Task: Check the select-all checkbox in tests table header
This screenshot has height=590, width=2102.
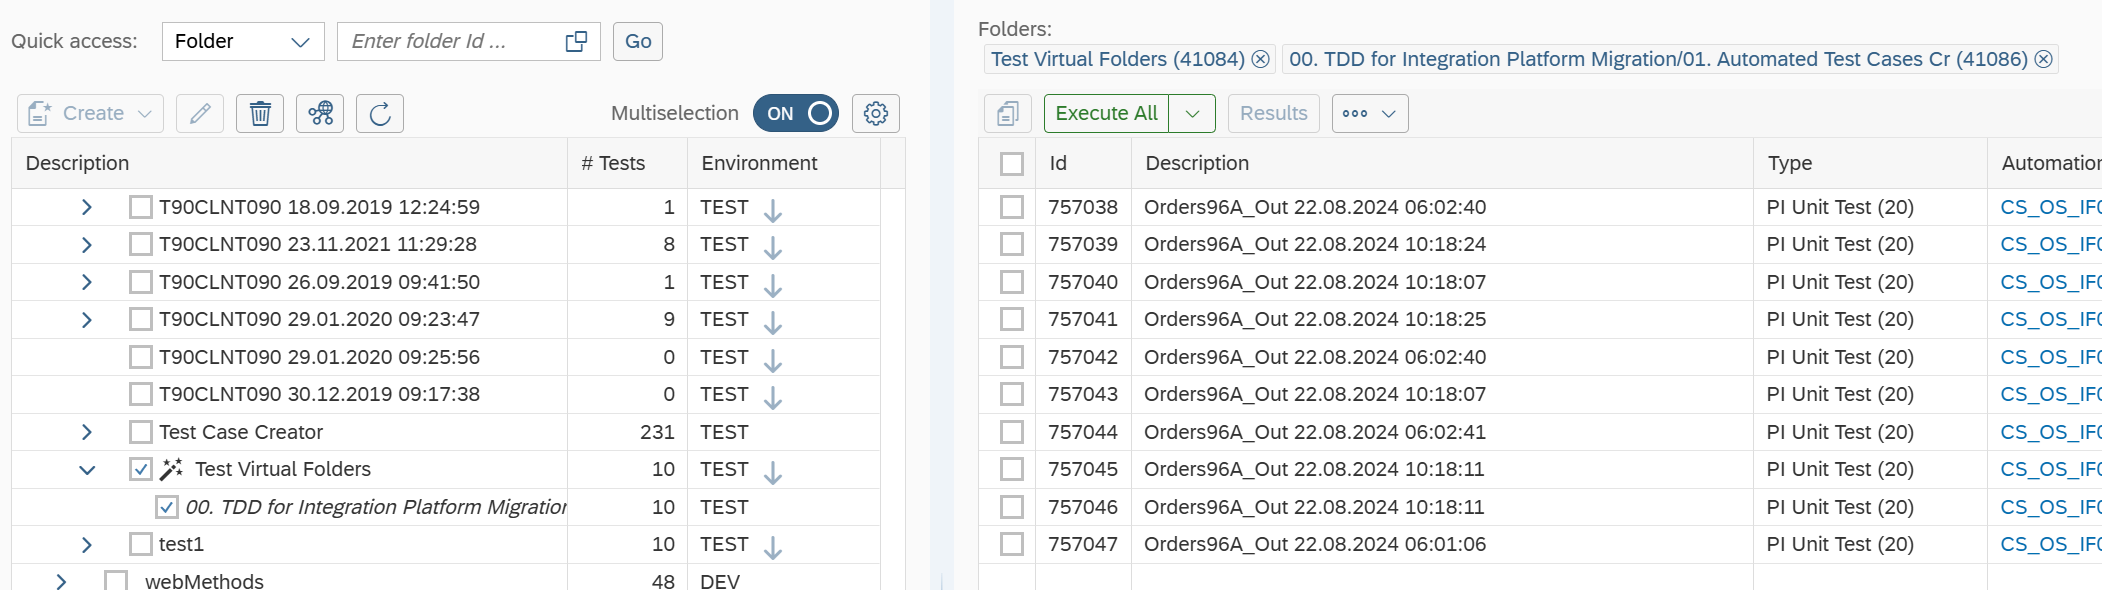Action: point(1012,164)
